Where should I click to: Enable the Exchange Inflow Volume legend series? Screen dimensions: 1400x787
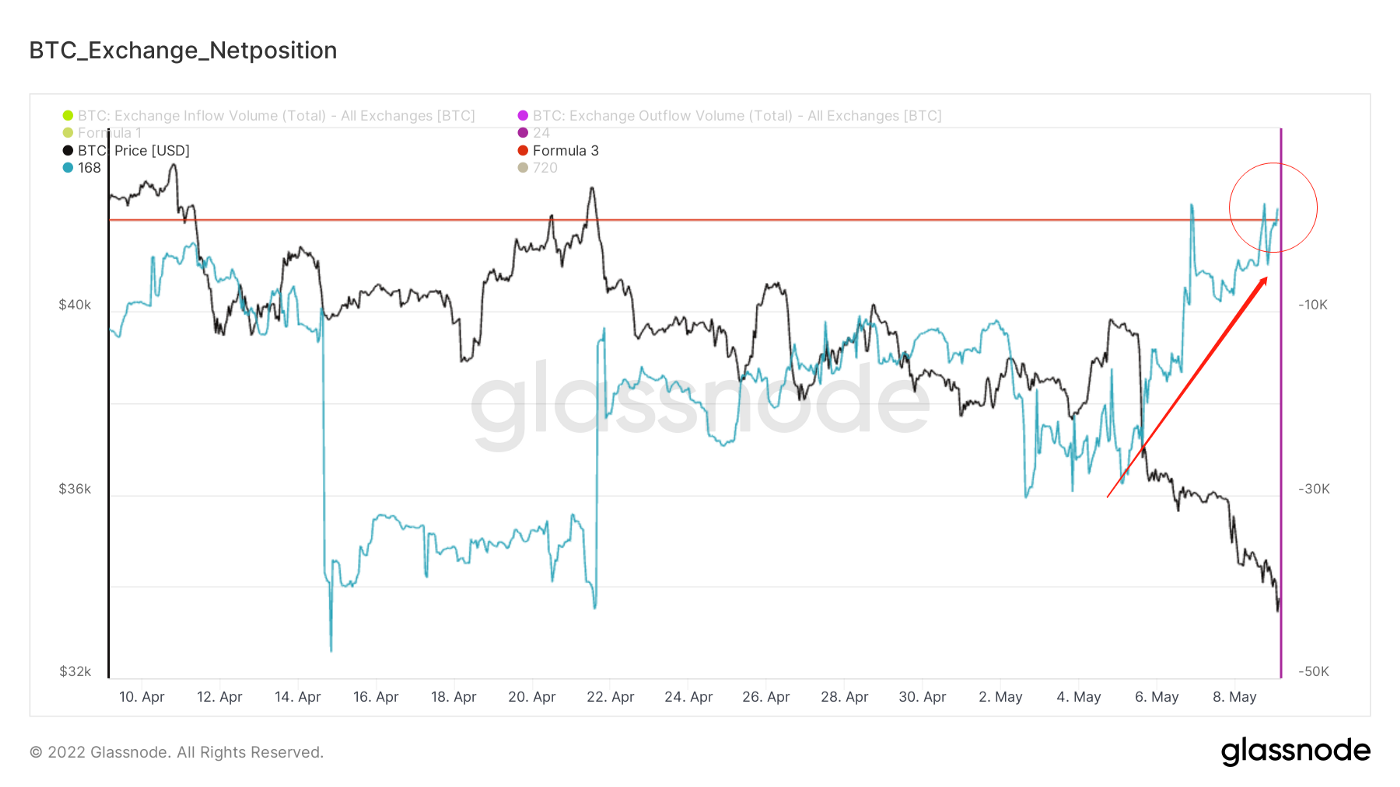pyautogui.click(x=276, y=116)
